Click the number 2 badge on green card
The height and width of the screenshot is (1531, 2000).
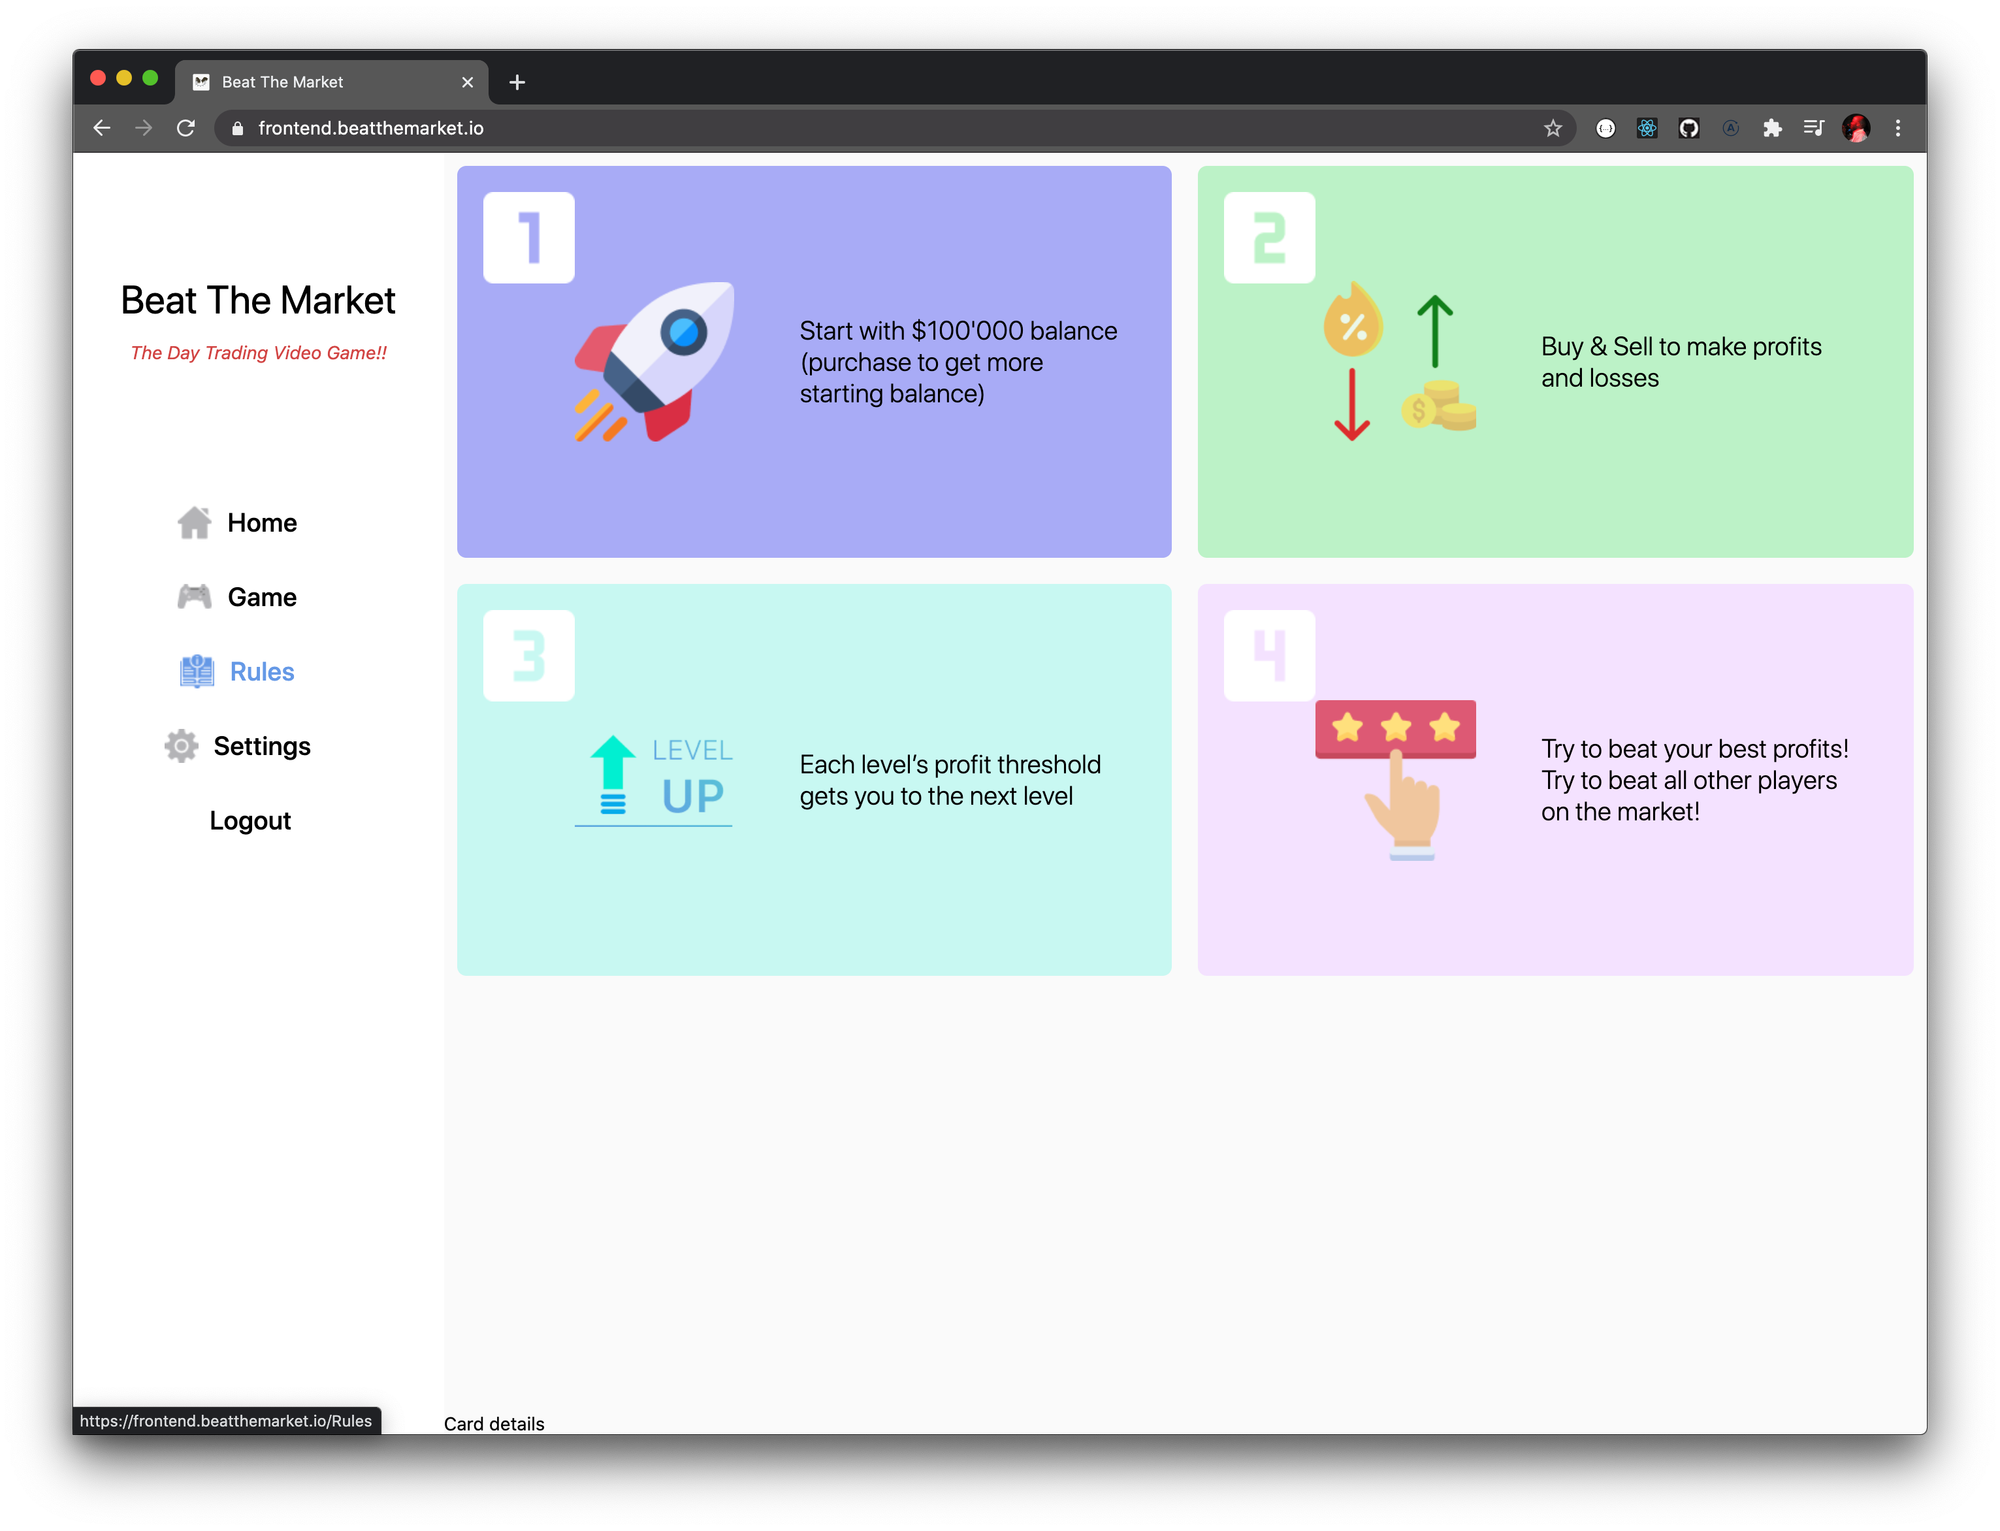(x=1269, y=238)
